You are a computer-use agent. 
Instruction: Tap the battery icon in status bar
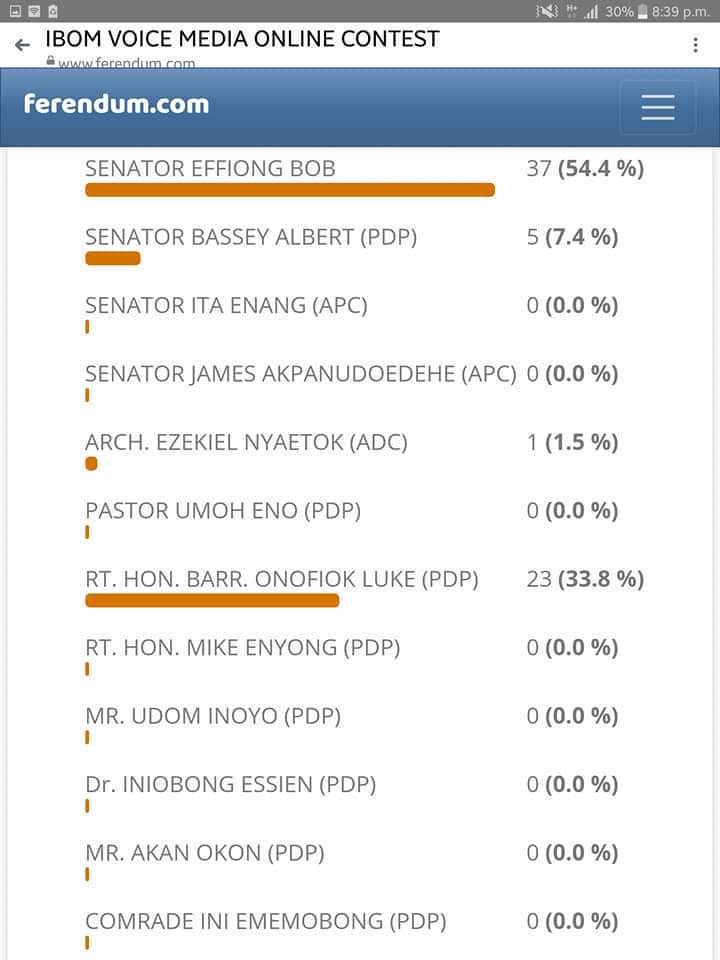[641, 11]
